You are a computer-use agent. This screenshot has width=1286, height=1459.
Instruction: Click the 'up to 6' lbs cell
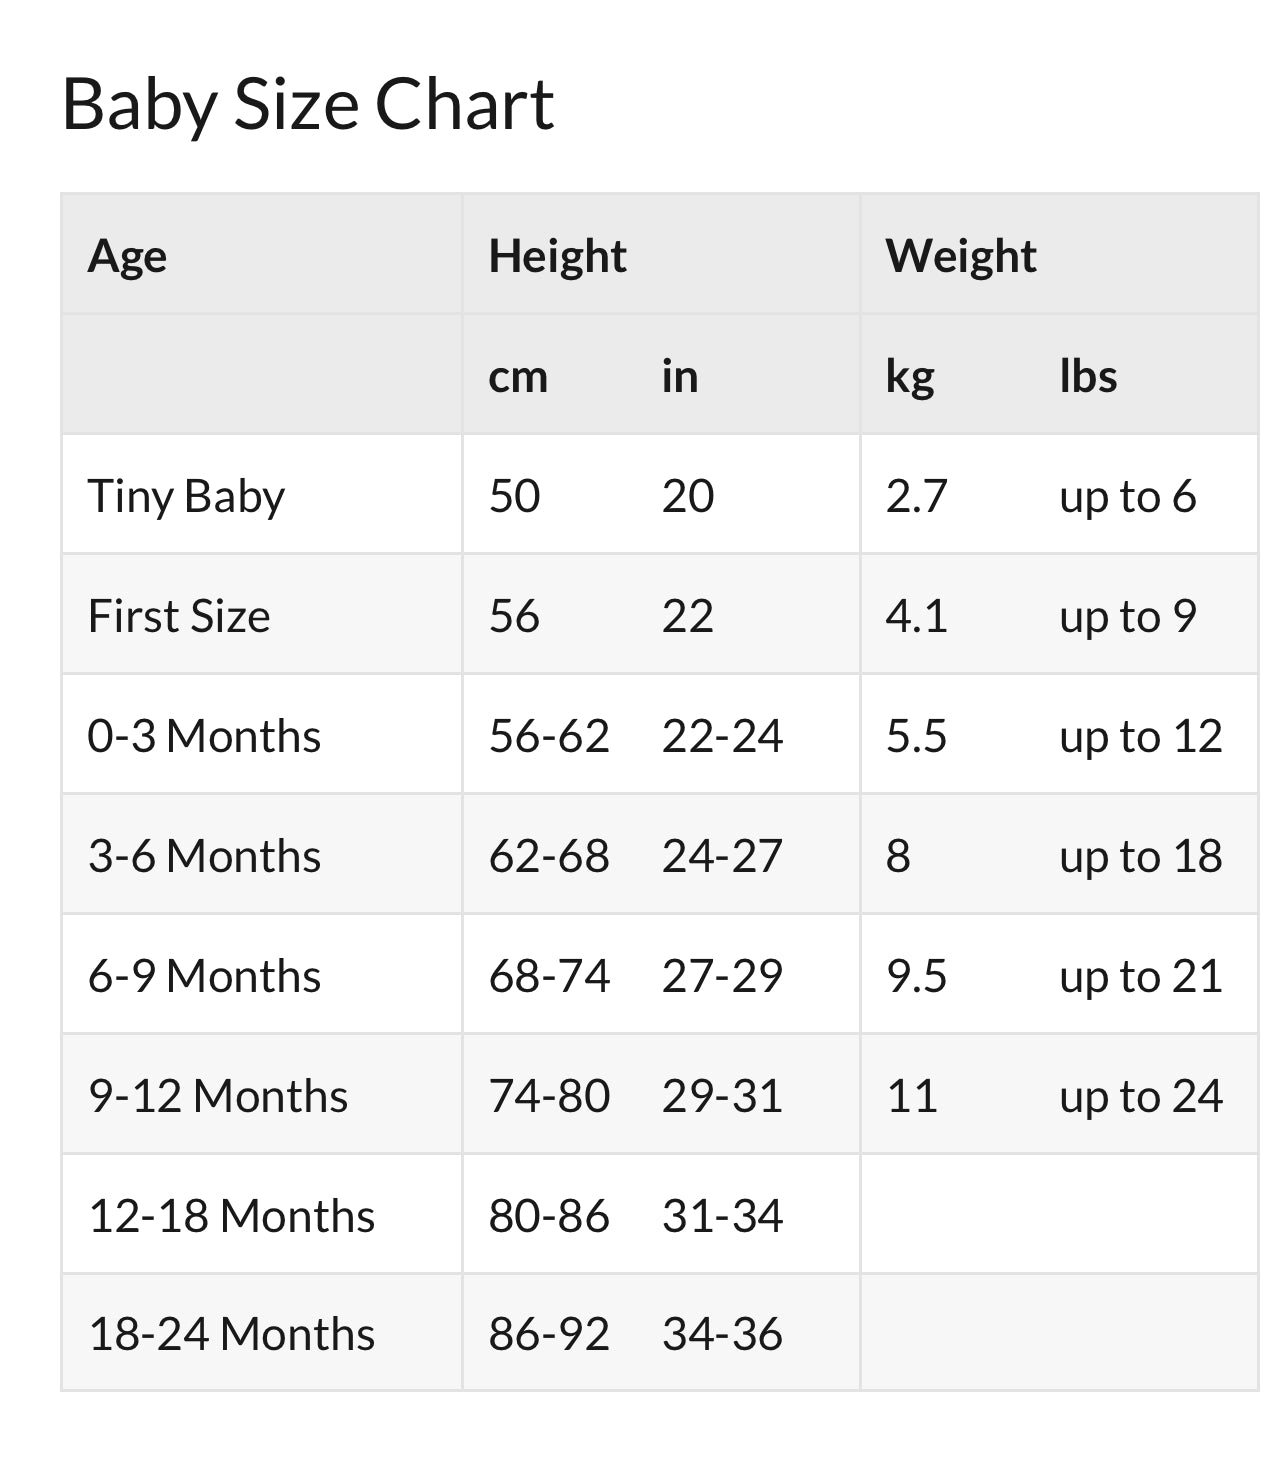[x=1128, y=496]
